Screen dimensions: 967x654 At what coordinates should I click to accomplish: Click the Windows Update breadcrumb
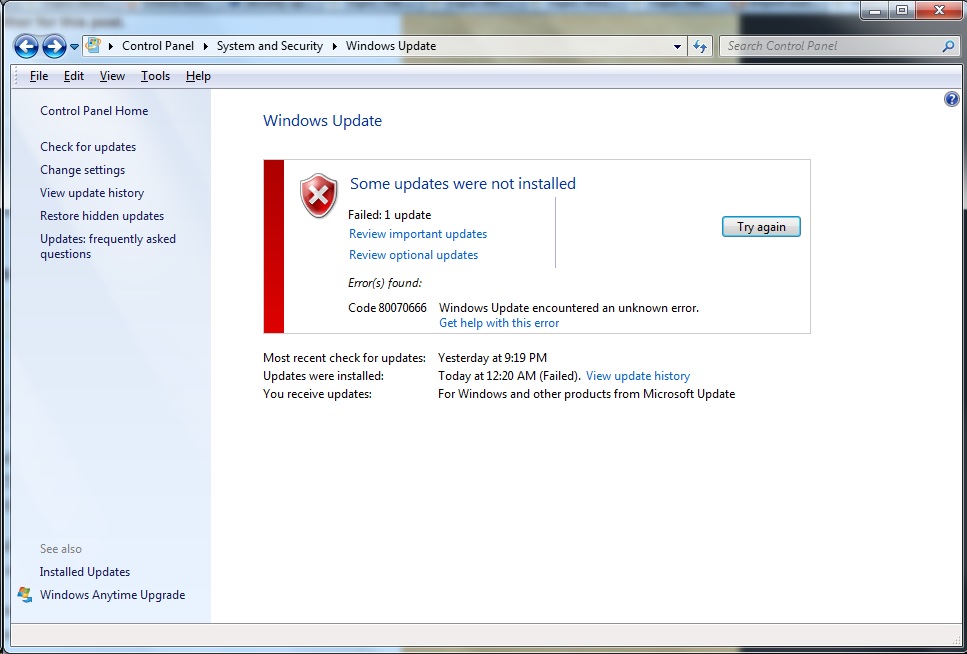(x=391, y=46)
